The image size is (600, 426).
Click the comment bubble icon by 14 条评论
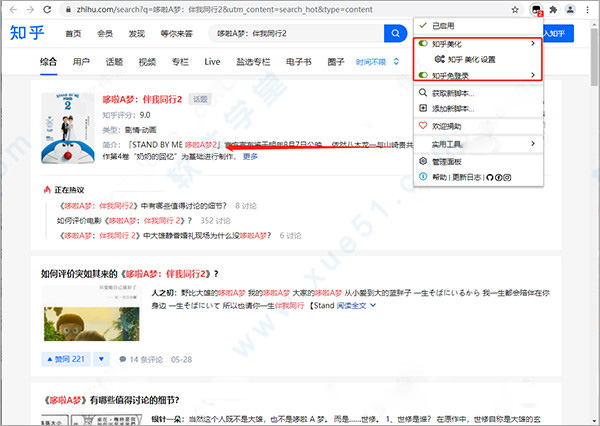click(x=123, y=359)
